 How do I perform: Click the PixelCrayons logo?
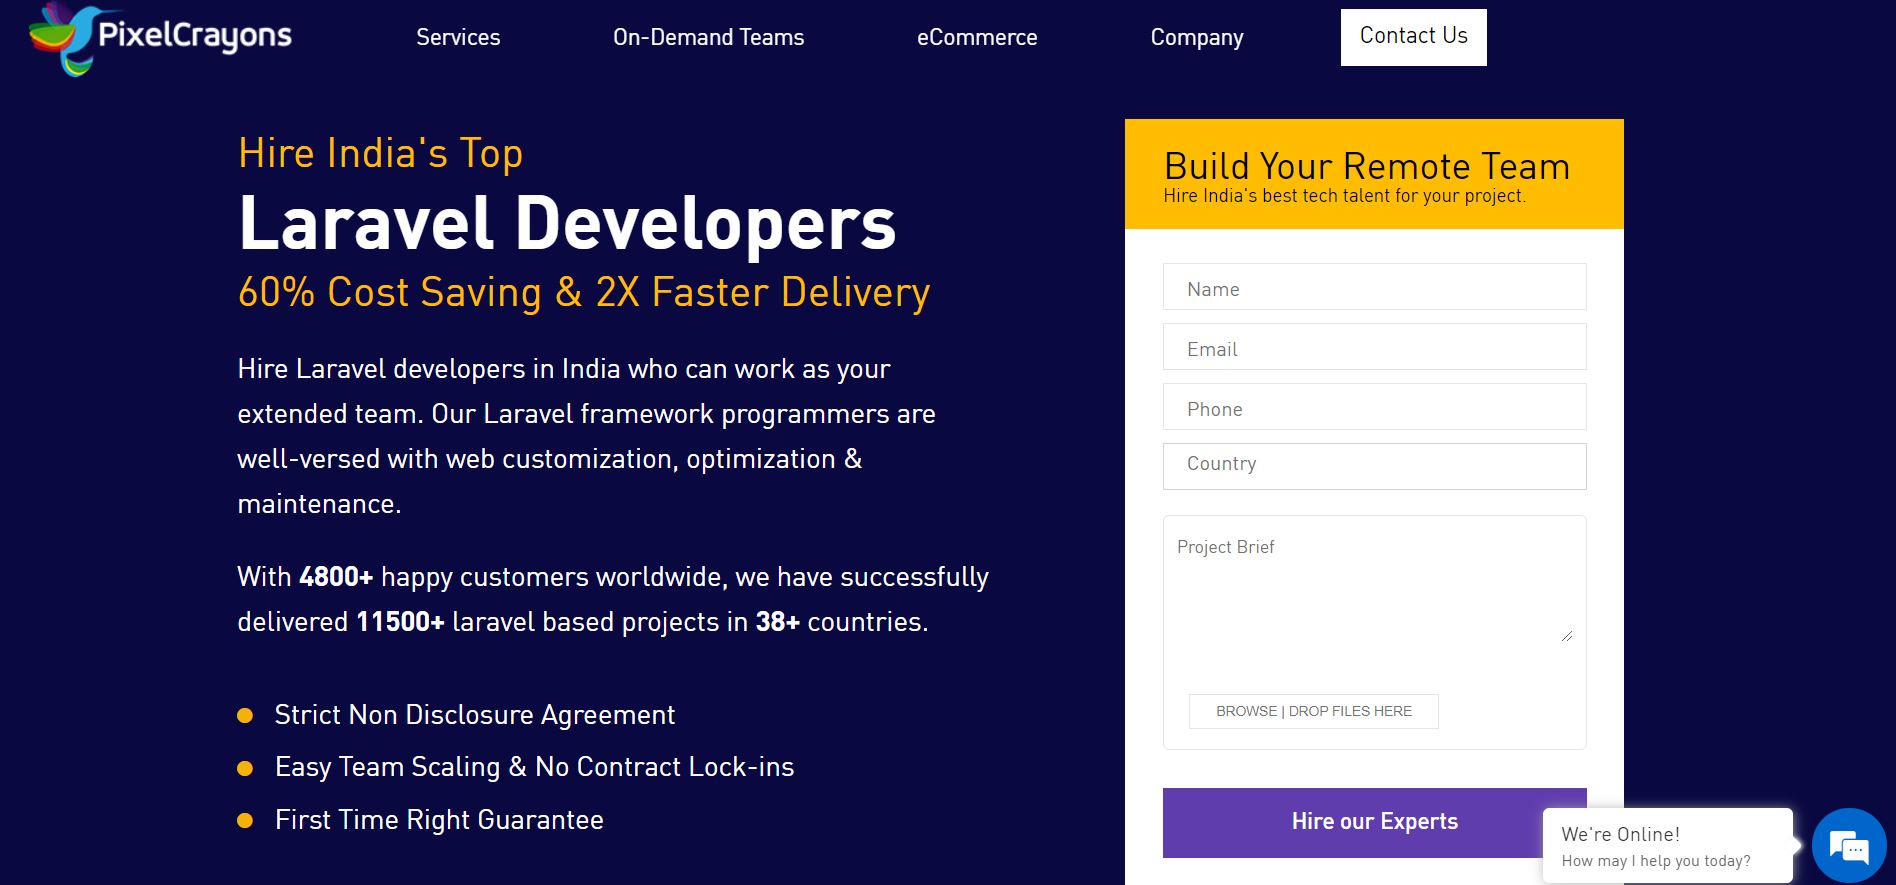161,39
